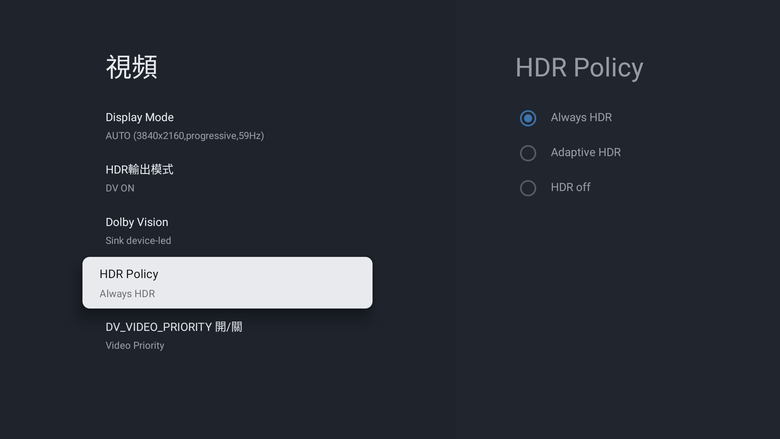Open the HDR輸出模式 setting
The image size is (780, 439).
pyautogui.click(x=227, y=178)
